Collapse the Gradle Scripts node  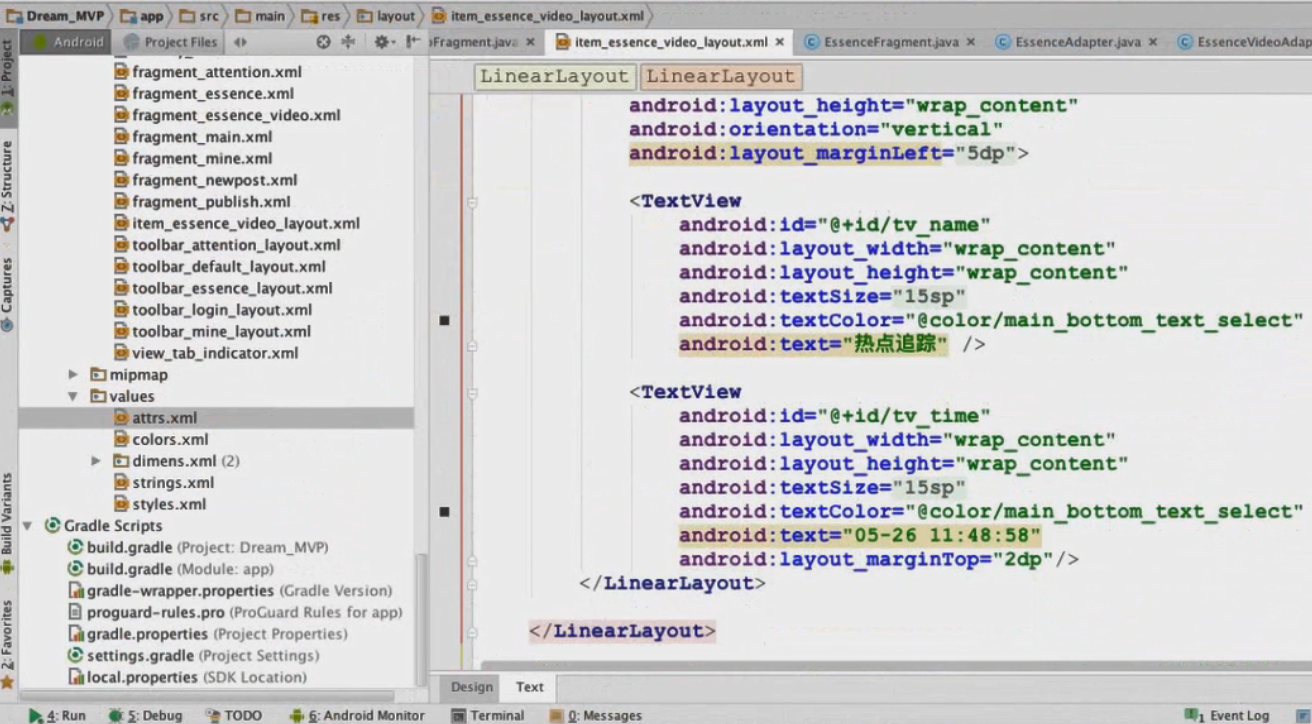(27, 526)
